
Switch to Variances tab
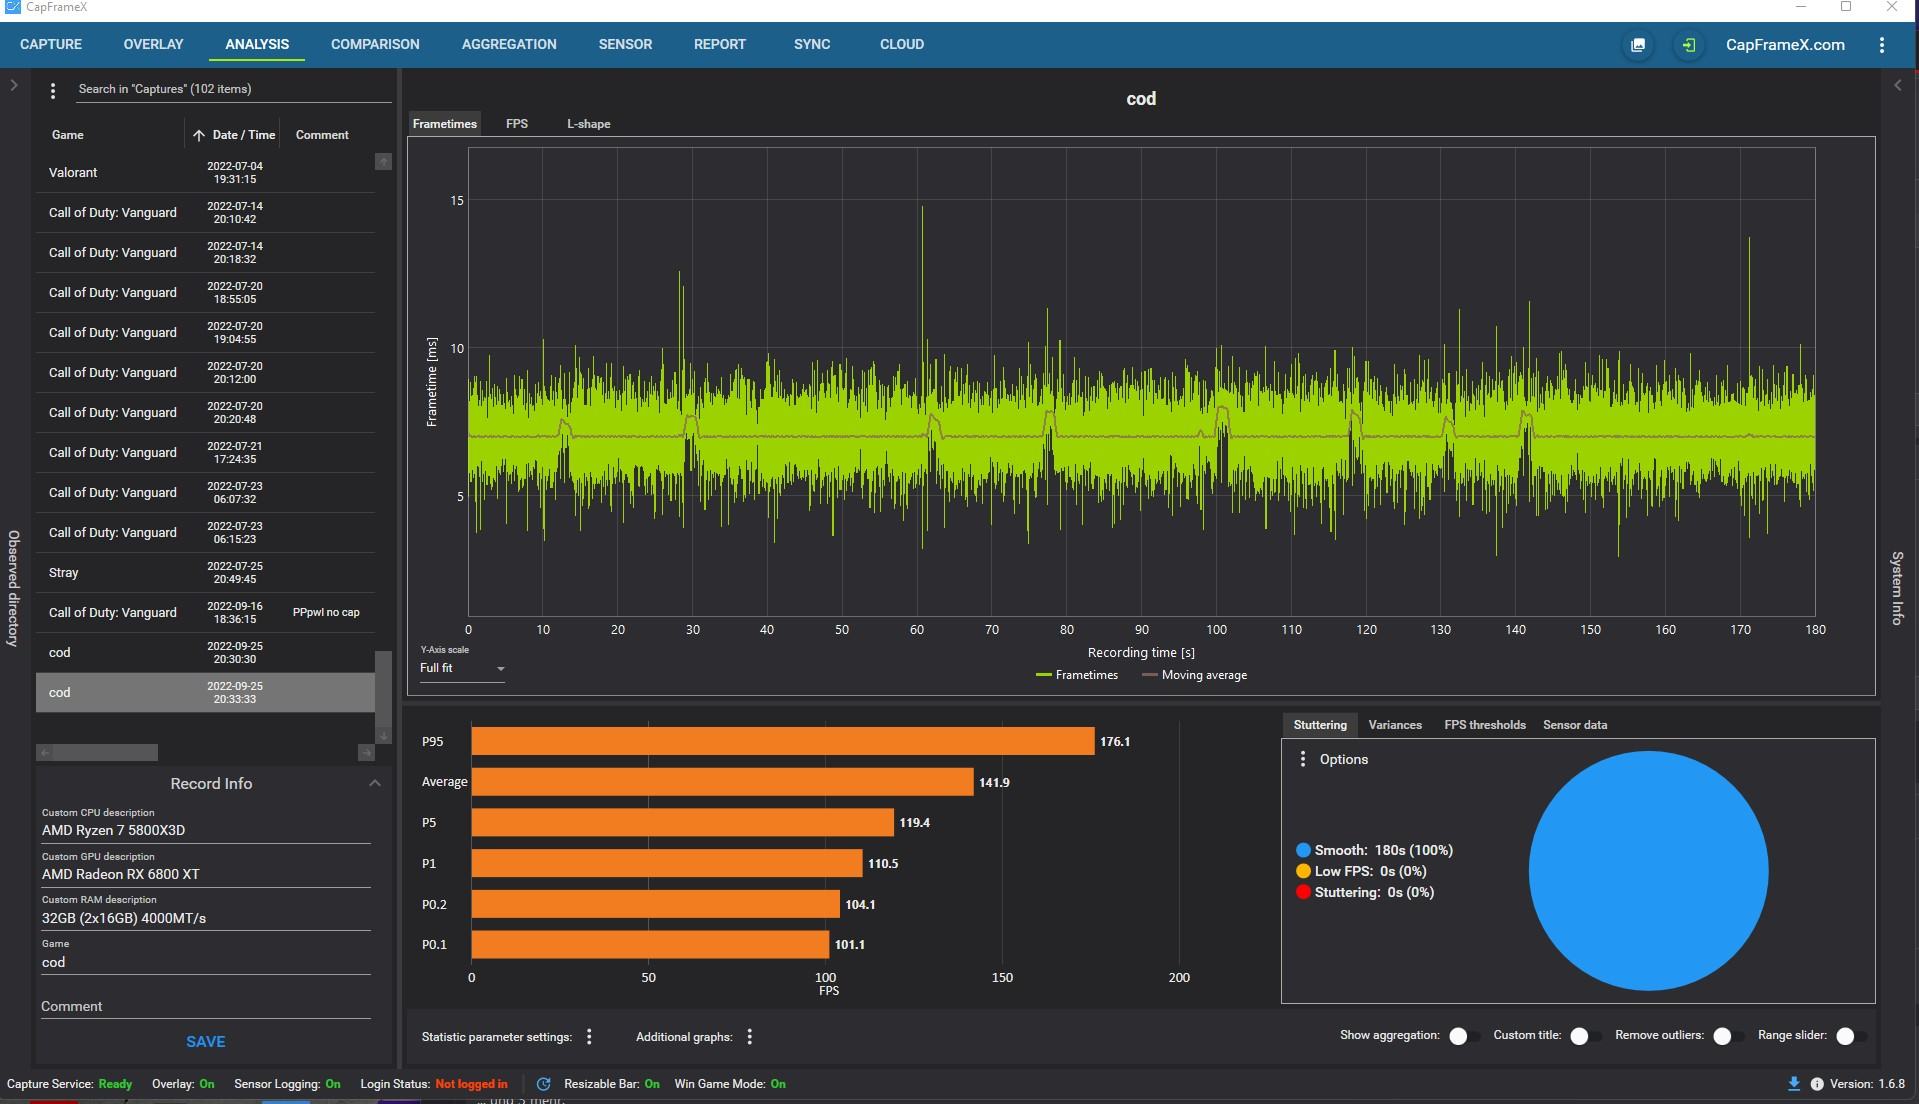pos(1395,725)
